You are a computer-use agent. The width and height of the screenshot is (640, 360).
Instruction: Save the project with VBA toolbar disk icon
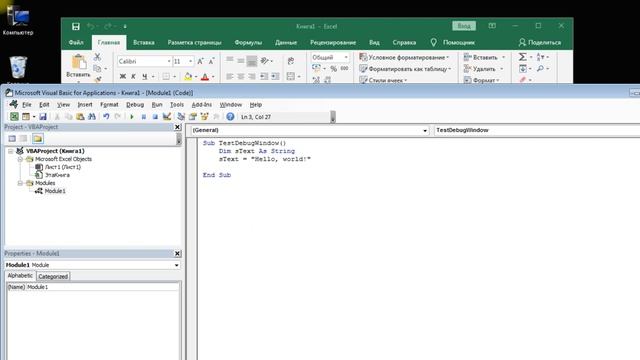coord(43,117)
